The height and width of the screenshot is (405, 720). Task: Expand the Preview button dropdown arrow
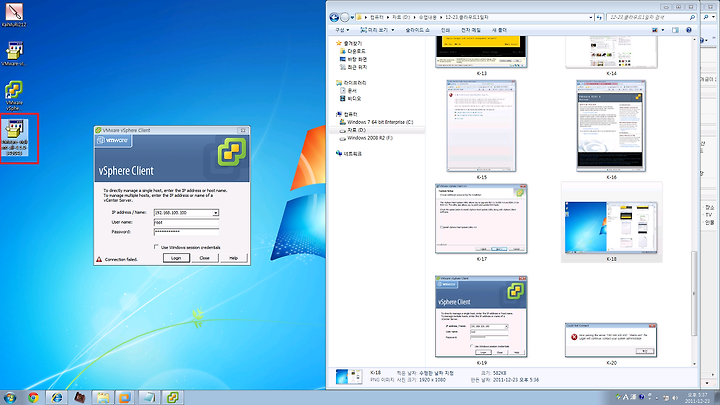[x=393, y=30]
